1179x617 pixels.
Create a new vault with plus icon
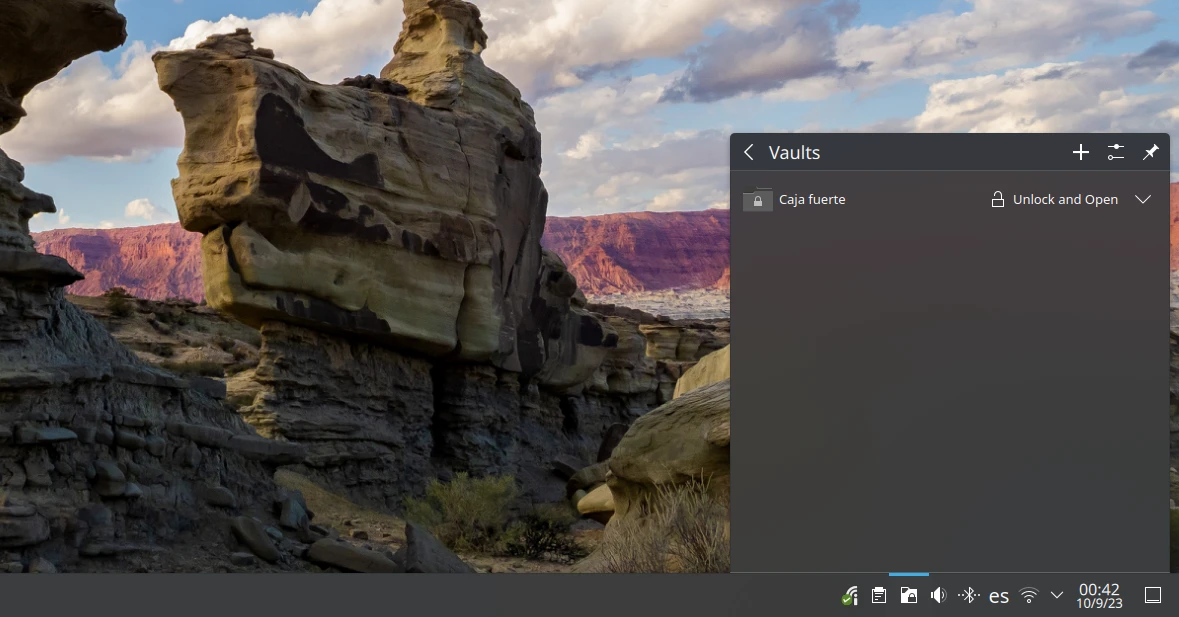point(1080,152)
